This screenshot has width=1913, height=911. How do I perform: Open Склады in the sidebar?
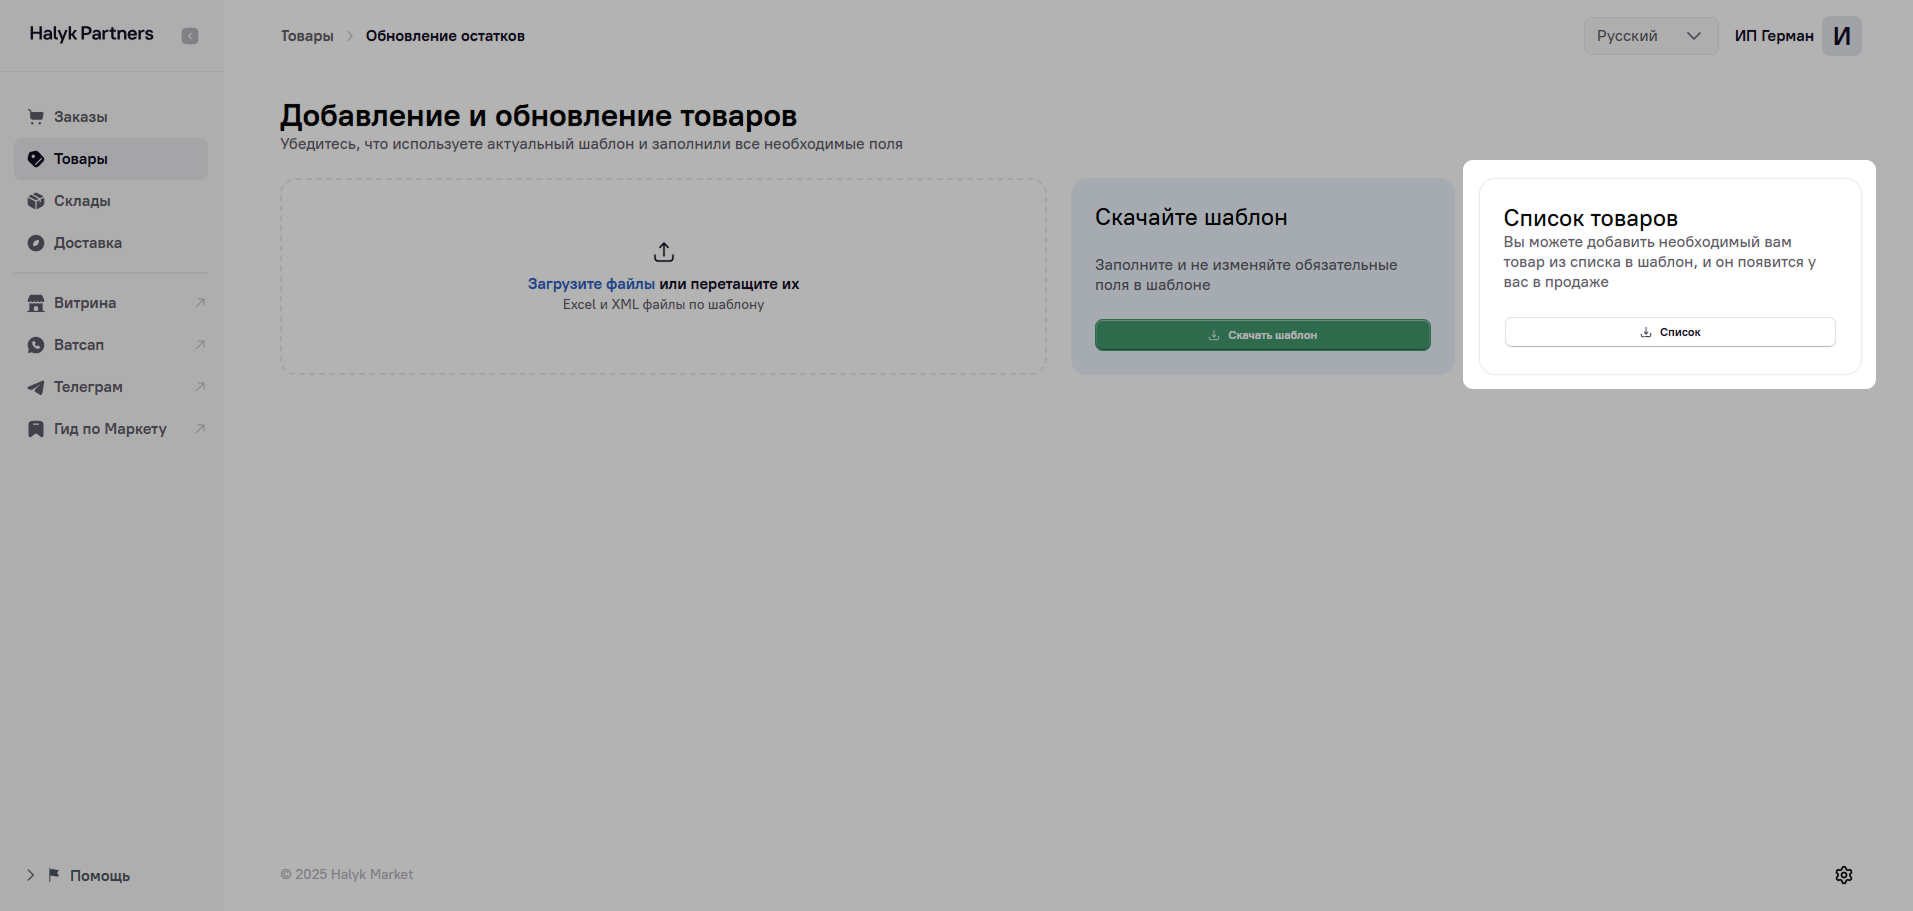111,201
